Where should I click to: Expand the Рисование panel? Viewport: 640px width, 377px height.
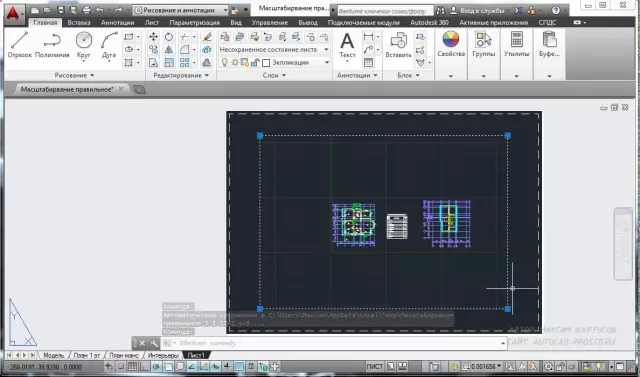pos(74,75)
